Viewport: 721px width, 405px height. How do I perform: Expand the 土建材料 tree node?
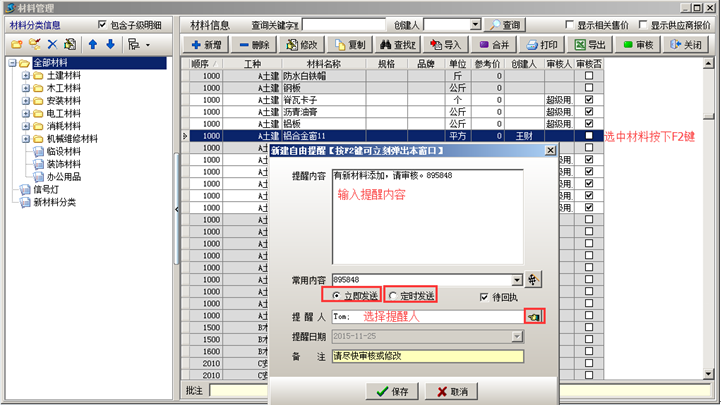pos(25,75)
